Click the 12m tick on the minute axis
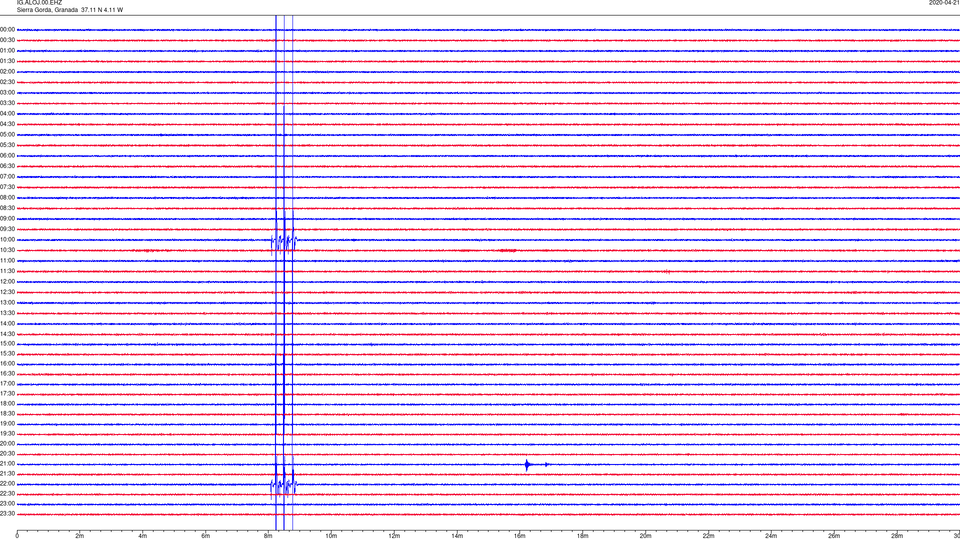960x540 pixels. pyautogui.click(x=394, y=536)
